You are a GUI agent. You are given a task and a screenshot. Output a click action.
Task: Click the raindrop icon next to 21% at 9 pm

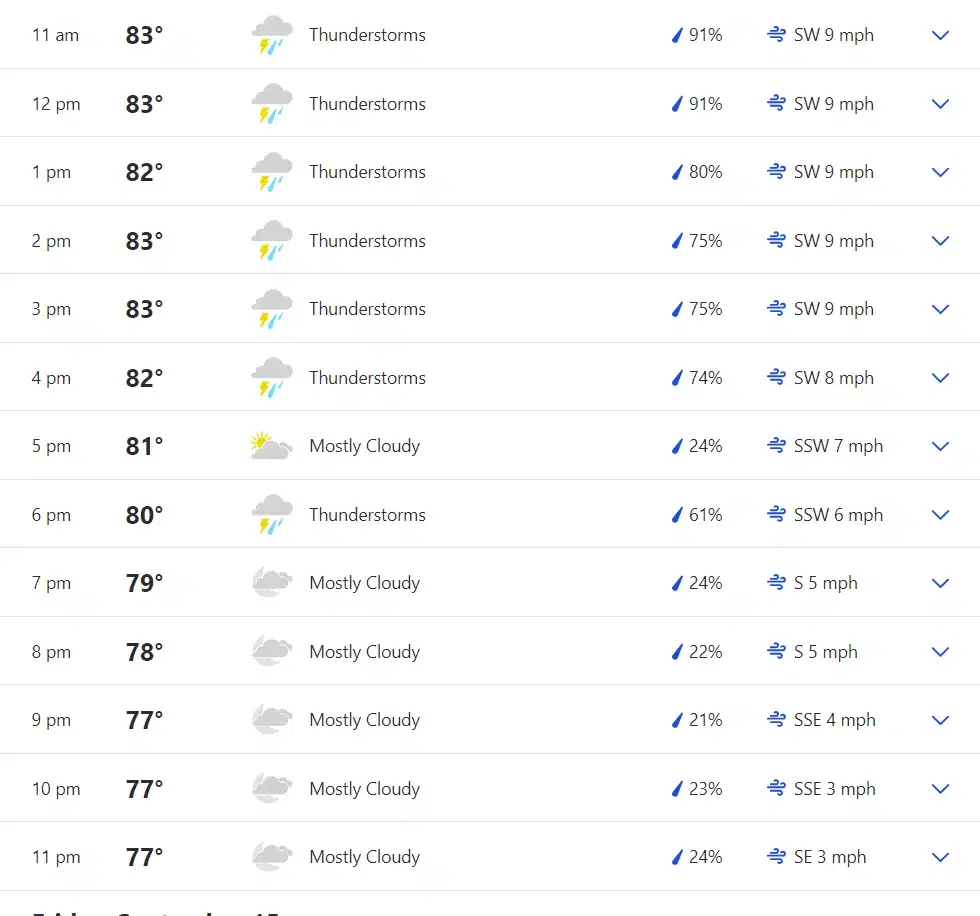677,720
